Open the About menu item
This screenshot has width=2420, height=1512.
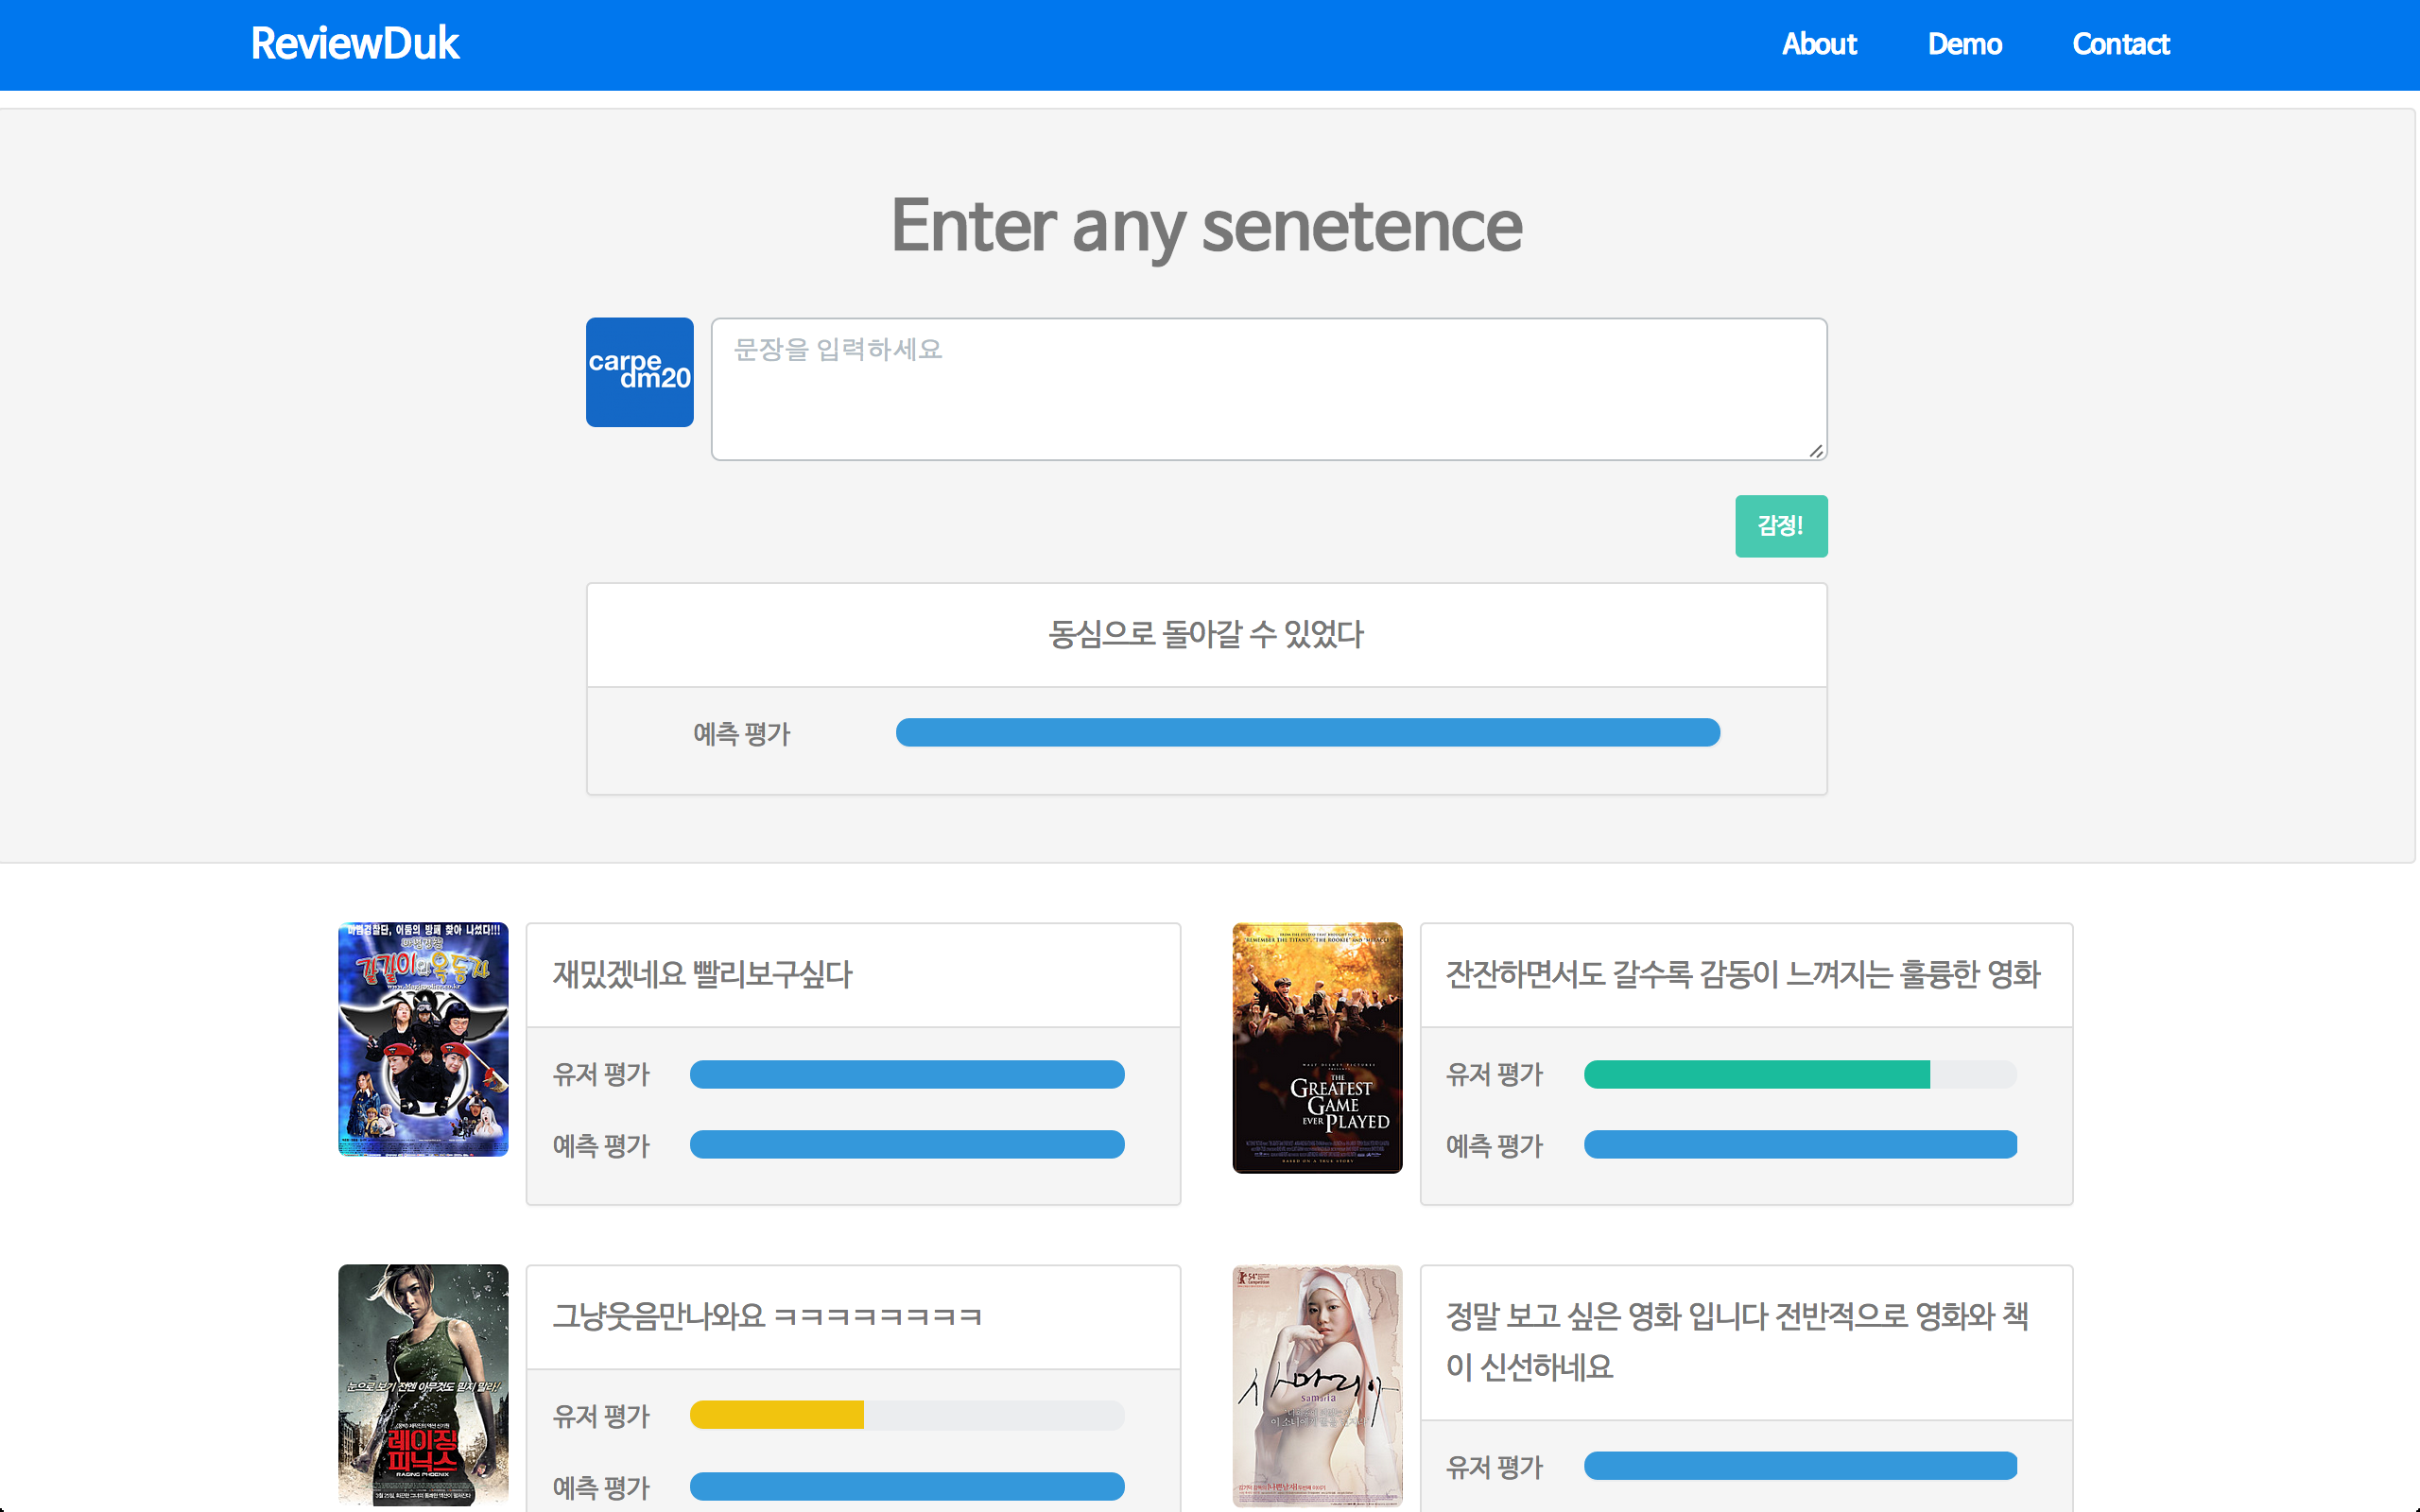(x=1818, y=44)
